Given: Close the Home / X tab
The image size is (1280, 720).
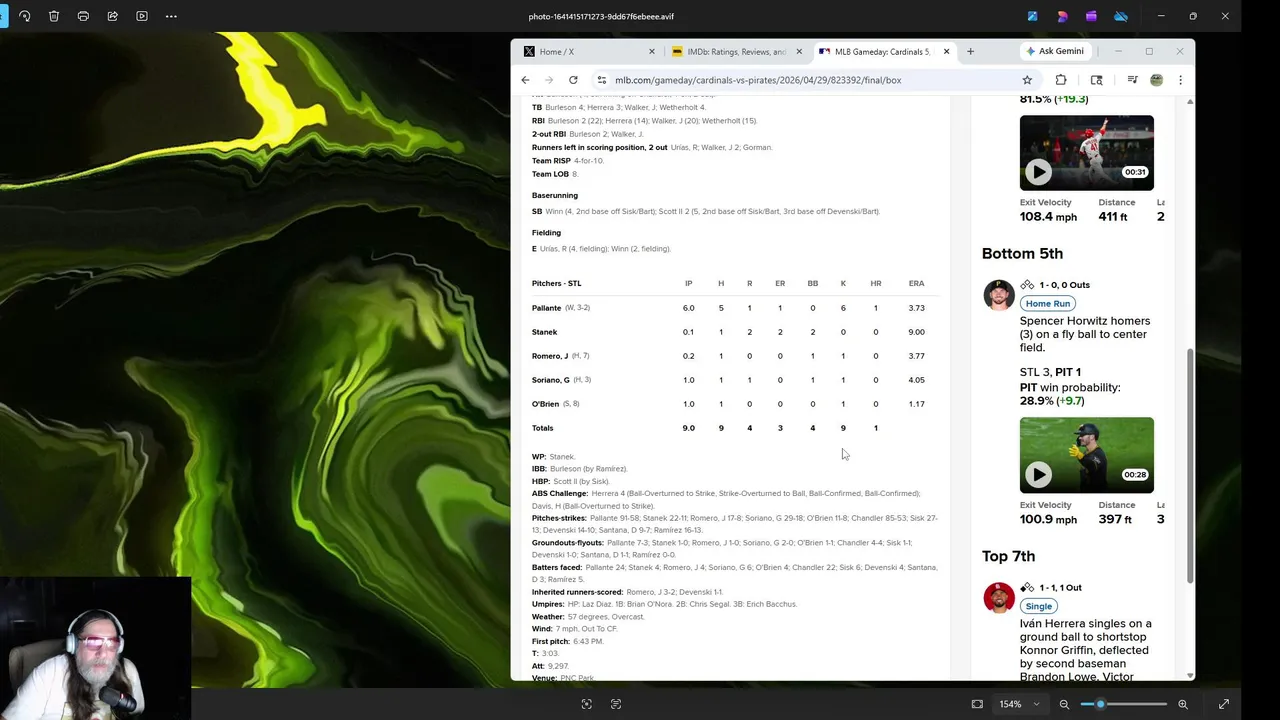Looking at the screenshot, I should pyautogui.click(x=651, y=51).
